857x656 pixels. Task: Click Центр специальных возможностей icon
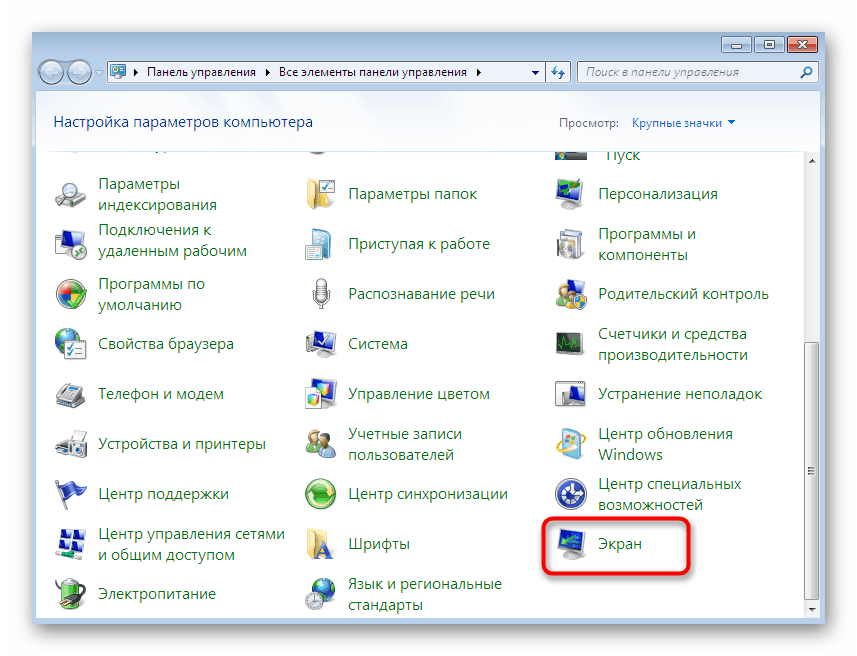(x=571, y=494)
